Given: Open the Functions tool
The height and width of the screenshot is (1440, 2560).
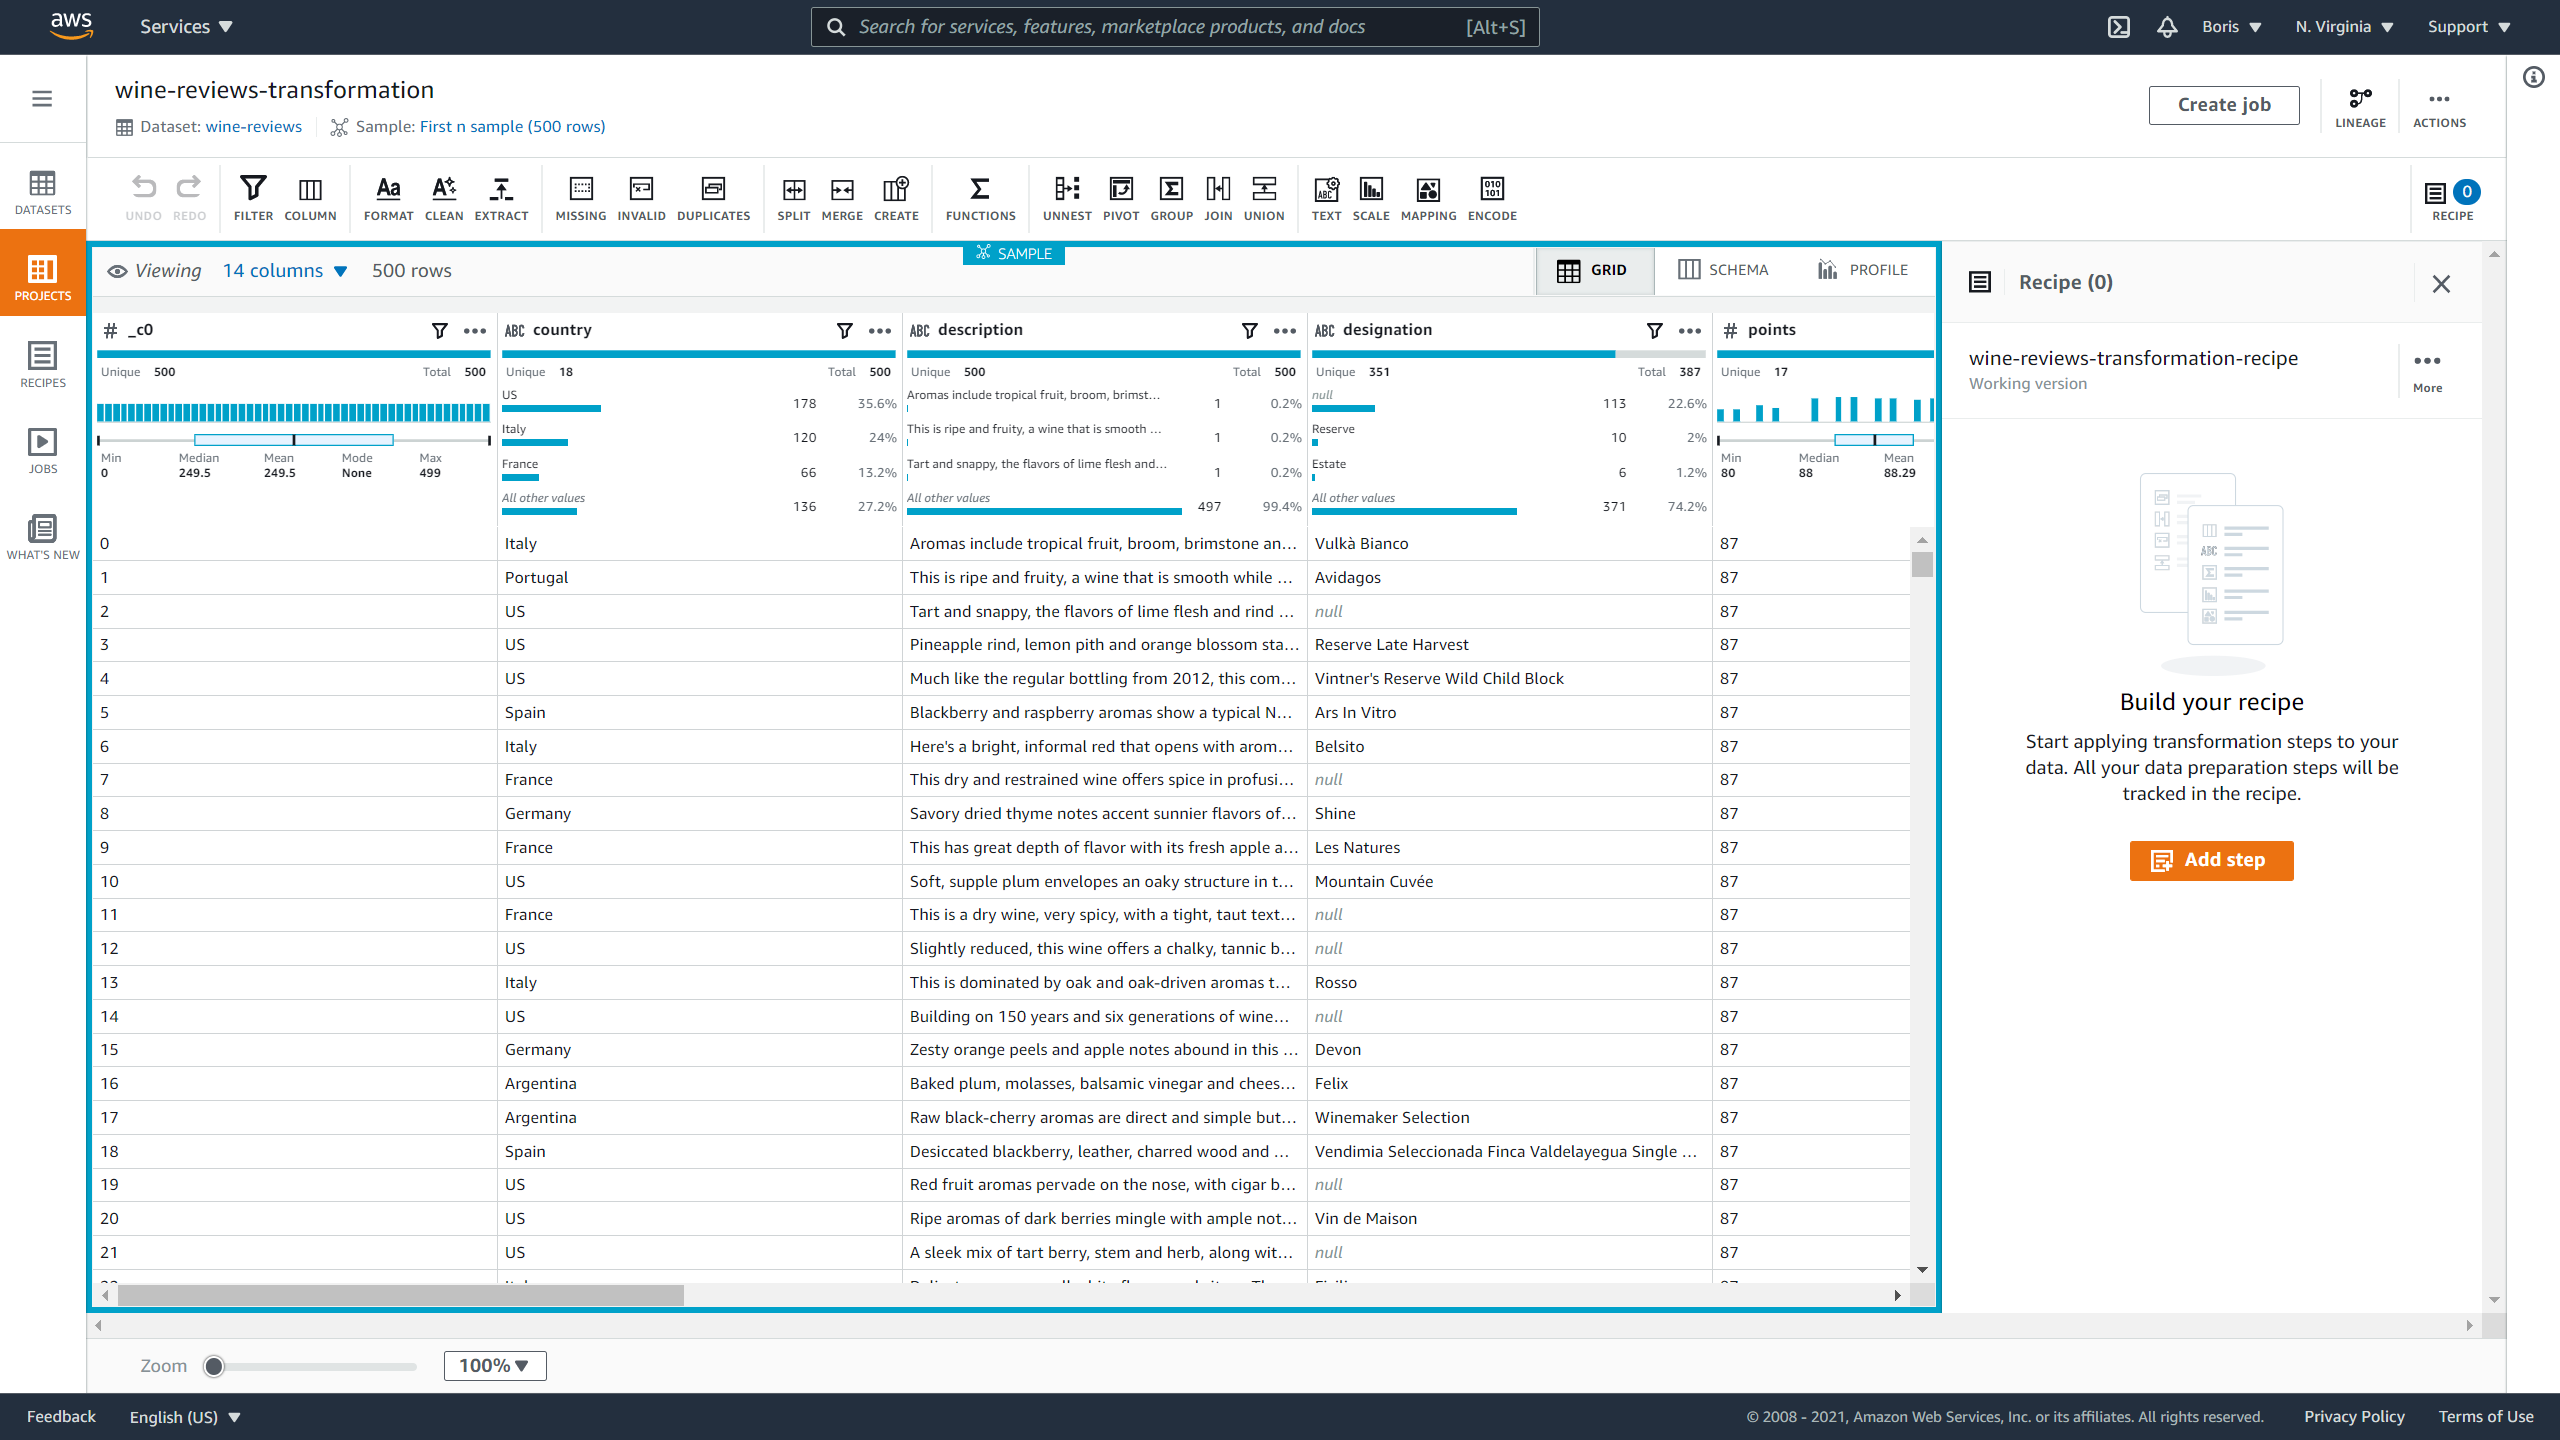Looking at the screenshot, I should pyautogui.click(x=980, y=198).
